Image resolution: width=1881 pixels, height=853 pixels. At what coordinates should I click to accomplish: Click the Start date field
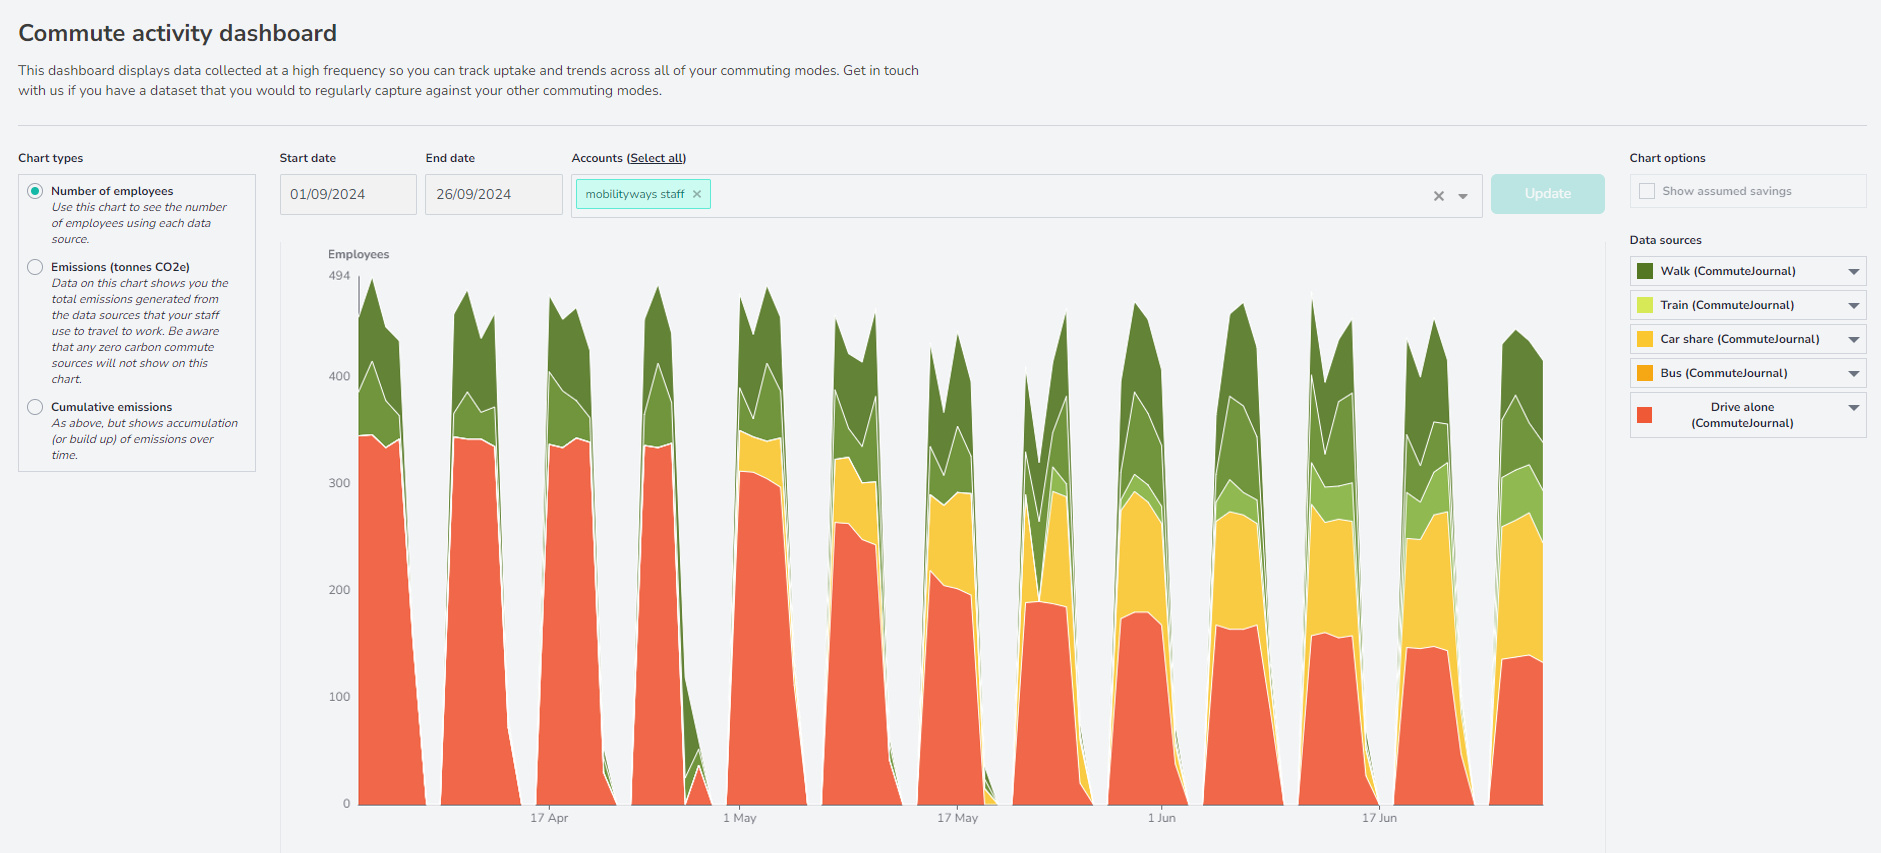pyautogui.click(x=348, y=194)
